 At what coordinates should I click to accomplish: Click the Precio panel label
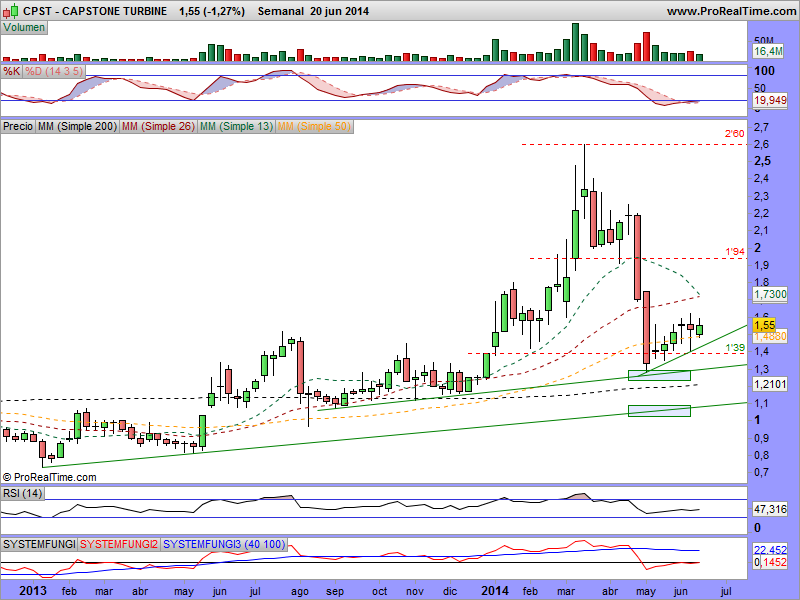click(18, 126)
